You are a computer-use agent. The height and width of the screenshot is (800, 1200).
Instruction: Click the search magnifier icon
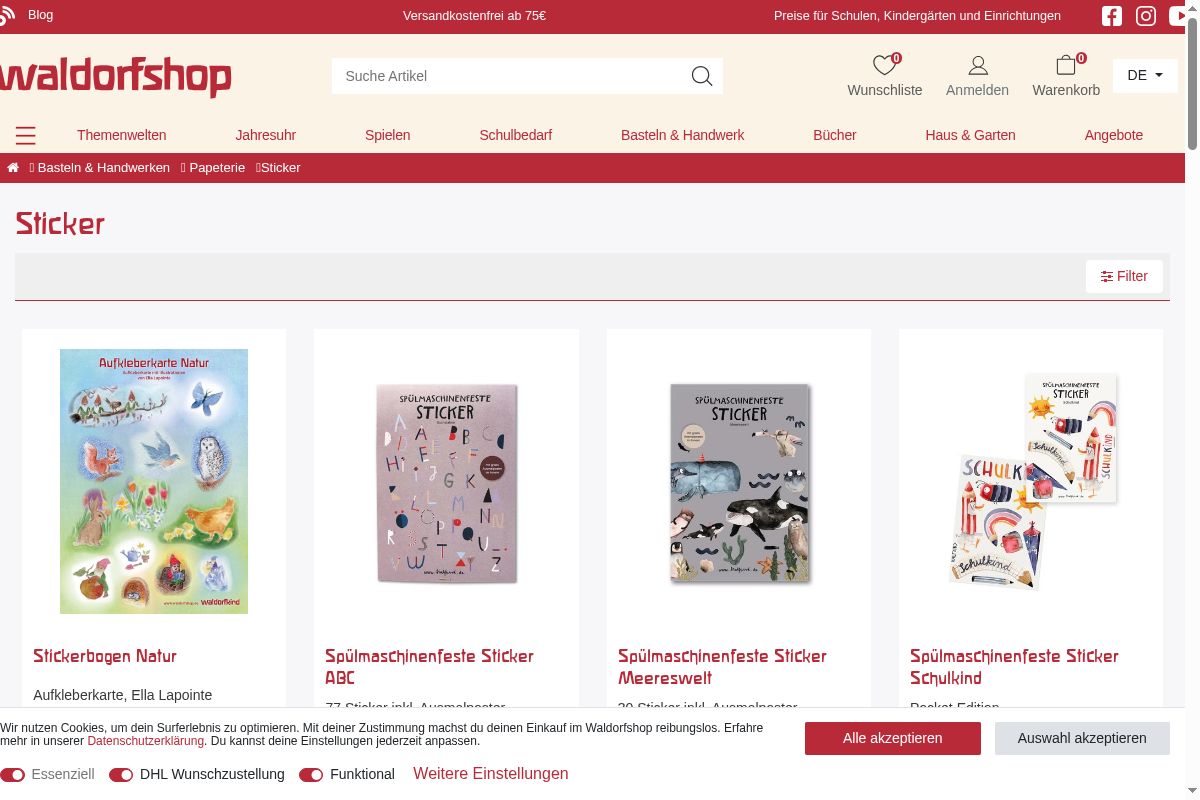click(x=702, y=76)
